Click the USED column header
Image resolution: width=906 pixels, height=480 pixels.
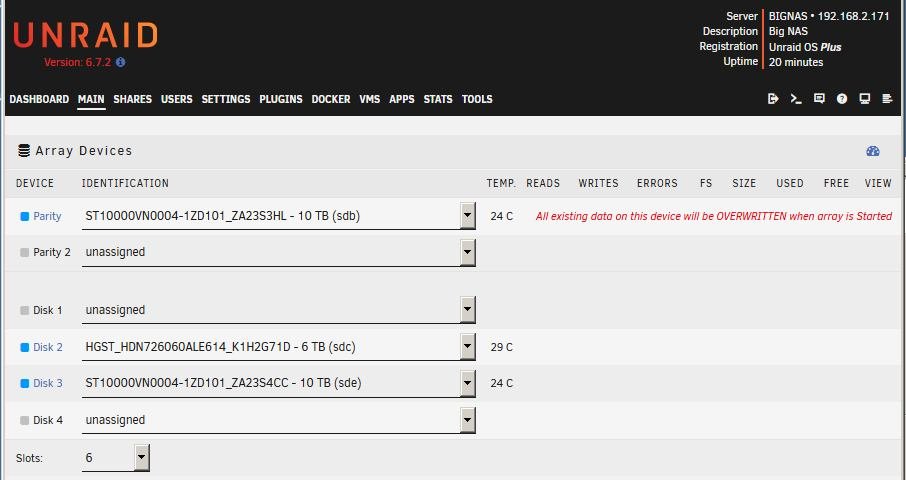[790, 183]
